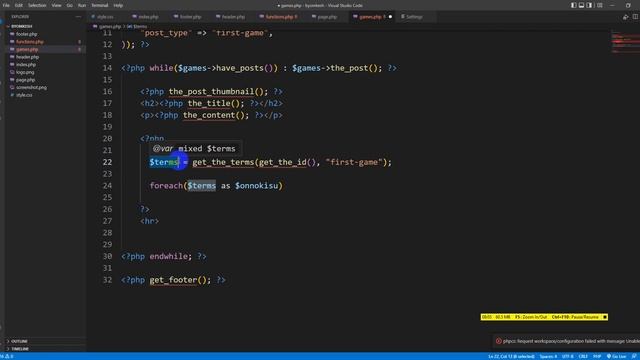The image size is (640, 360).
Task: Toggle secondary sidebar layout icon
Action: (x=589, y=5)
